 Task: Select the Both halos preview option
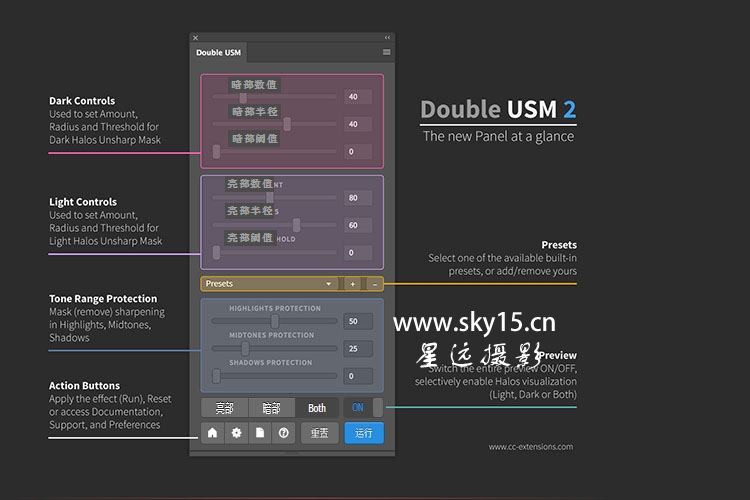tap(317, 408)
